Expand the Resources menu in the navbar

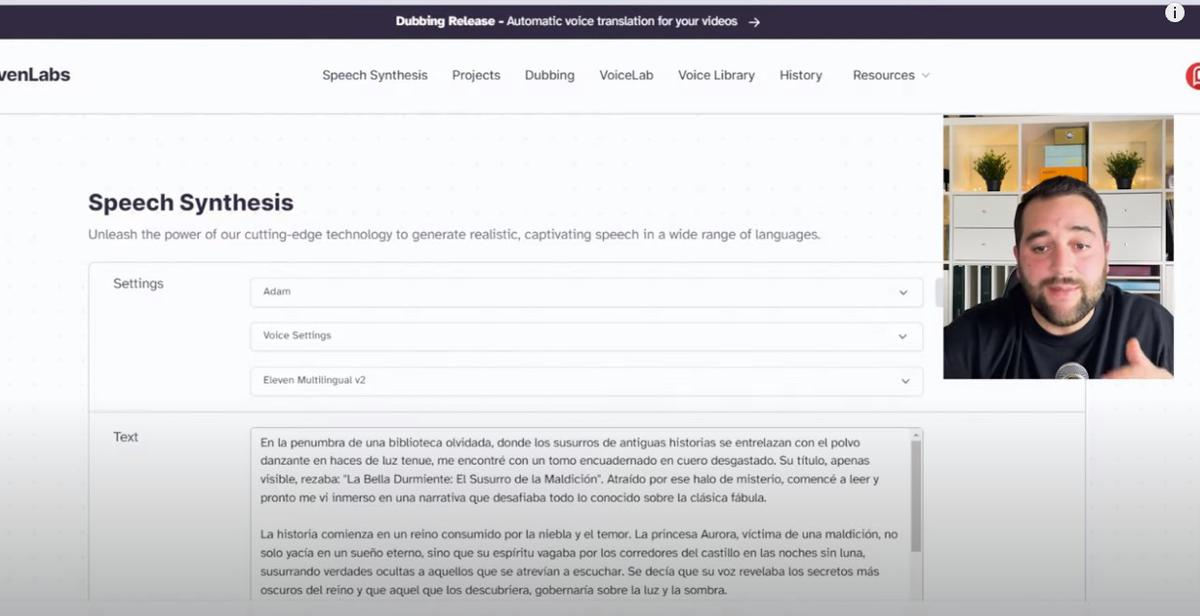[x=890, y=75]
